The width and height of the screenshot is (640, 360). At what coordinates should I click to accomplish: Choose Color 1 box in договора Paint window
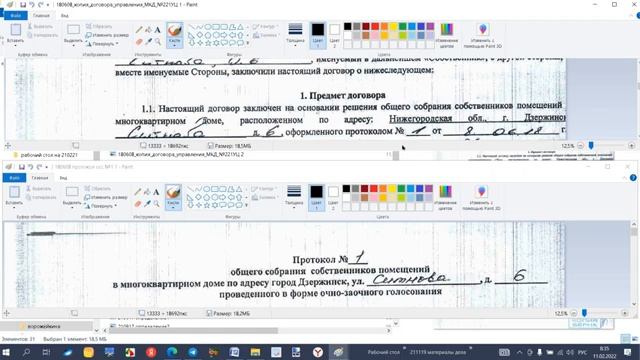[x=318, y=35]
